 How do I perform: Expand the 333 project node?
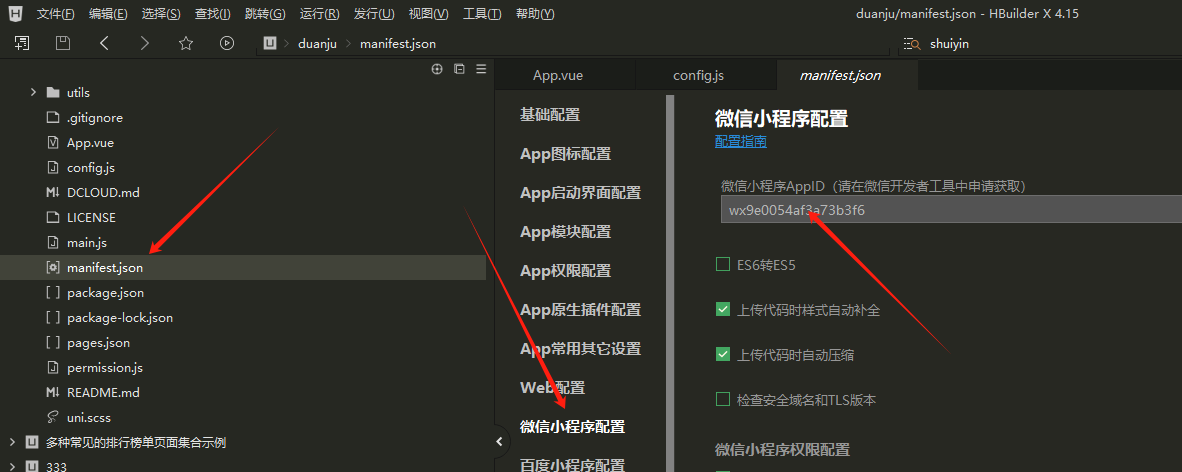click(x=12, y=467)
